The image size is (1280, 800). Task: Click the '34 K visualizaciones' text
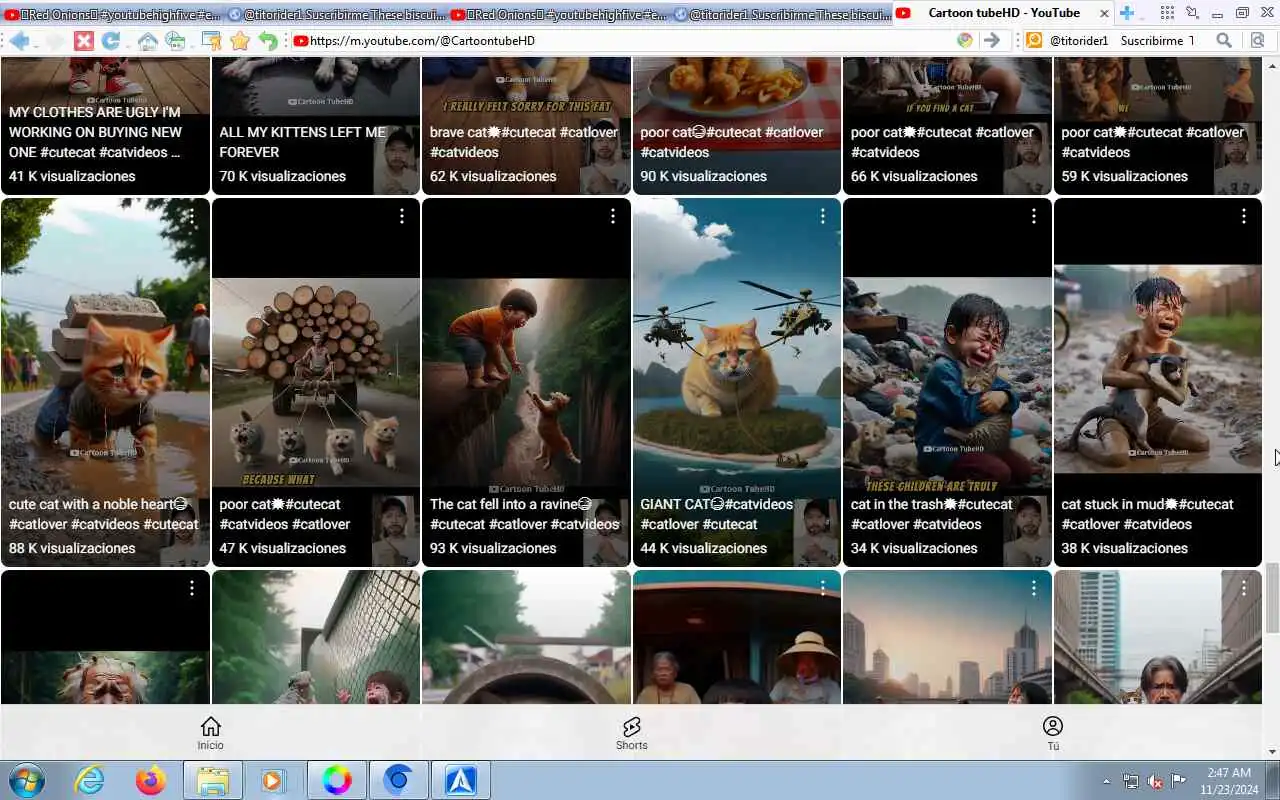914,548
